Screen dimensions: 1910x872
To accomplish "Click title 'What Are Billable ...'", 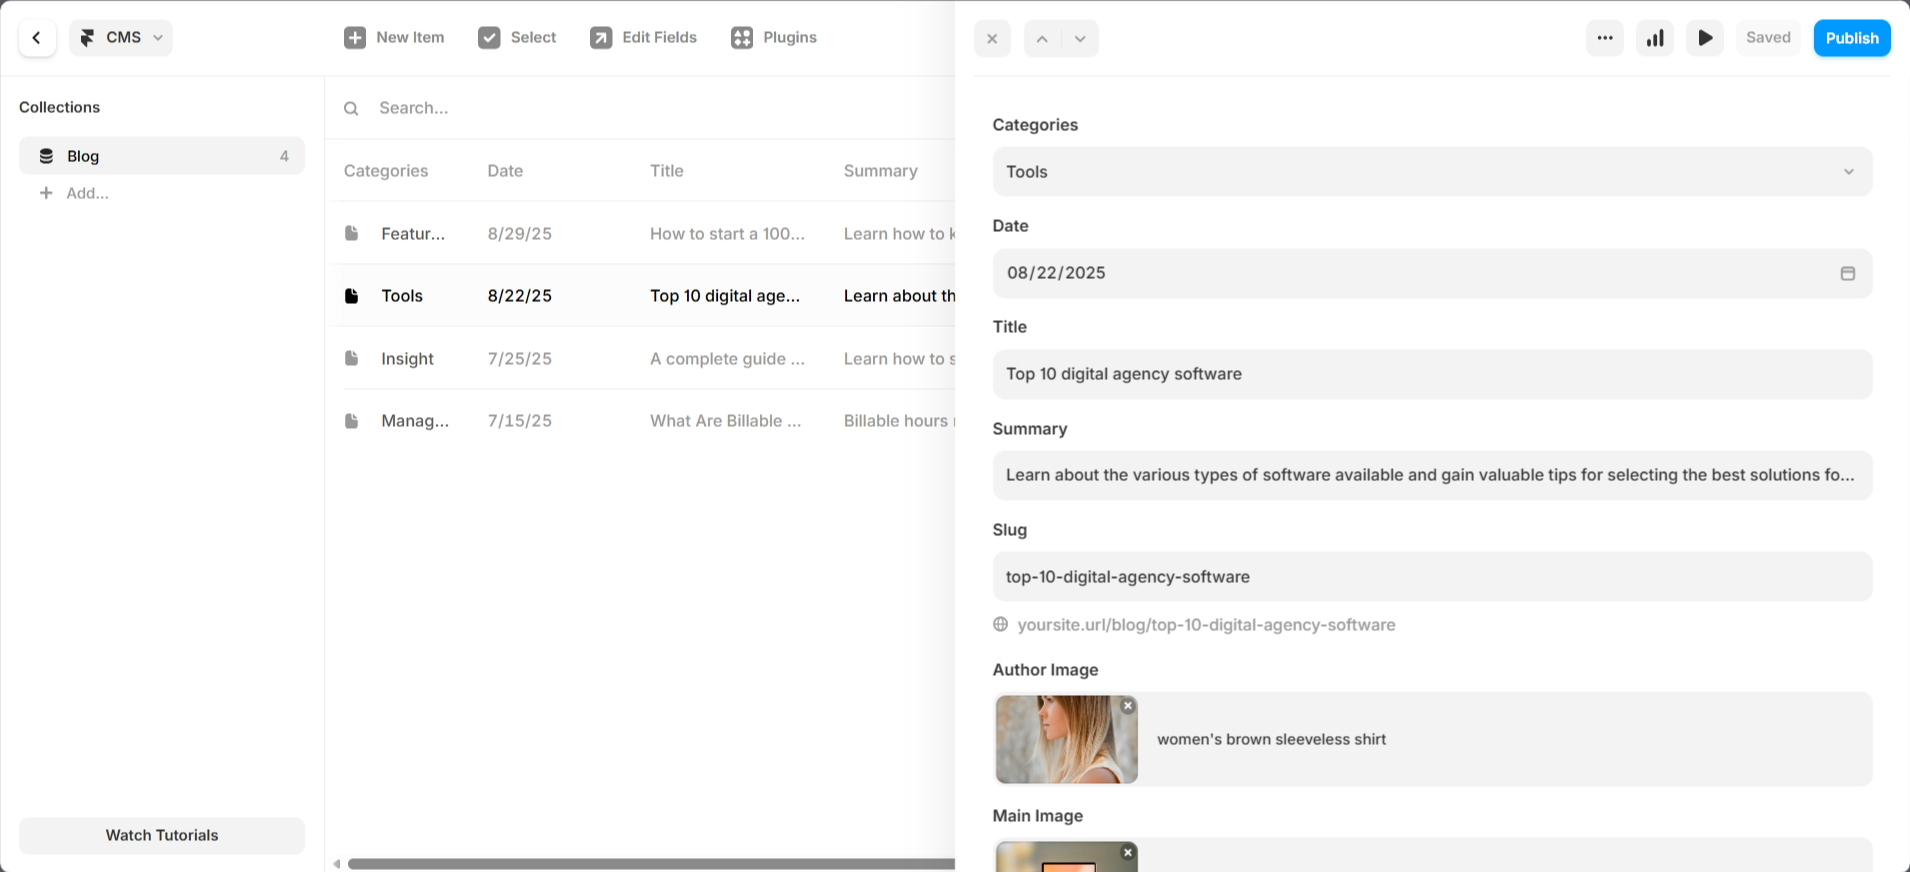I will 725,421.
